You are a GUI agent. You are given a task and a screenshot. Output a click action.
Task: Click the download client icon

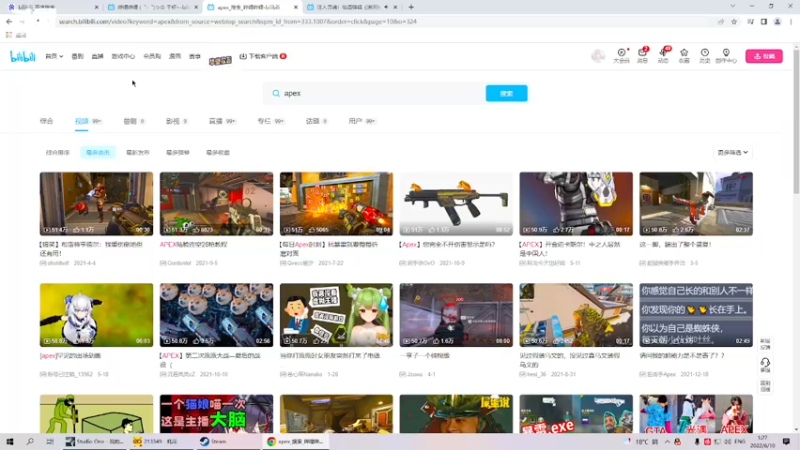tap(243, 56)
